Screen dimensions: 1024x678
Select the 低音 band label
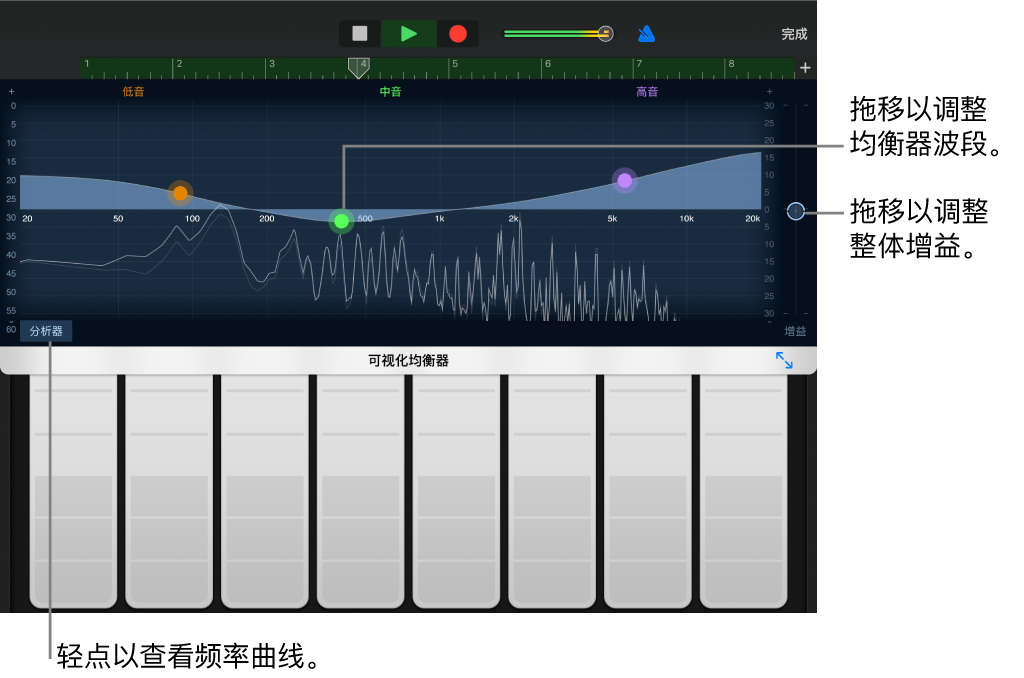tap(133, 91)
